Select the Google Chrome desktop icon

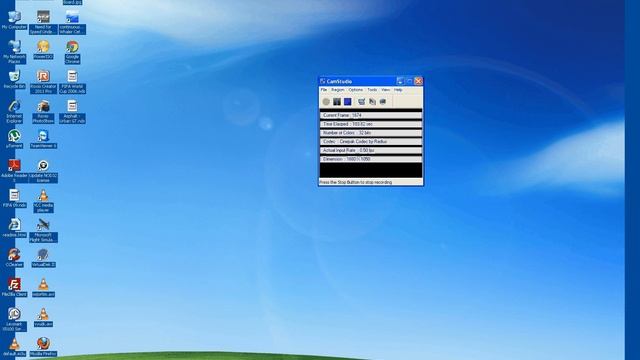click(x=72, y=52)
